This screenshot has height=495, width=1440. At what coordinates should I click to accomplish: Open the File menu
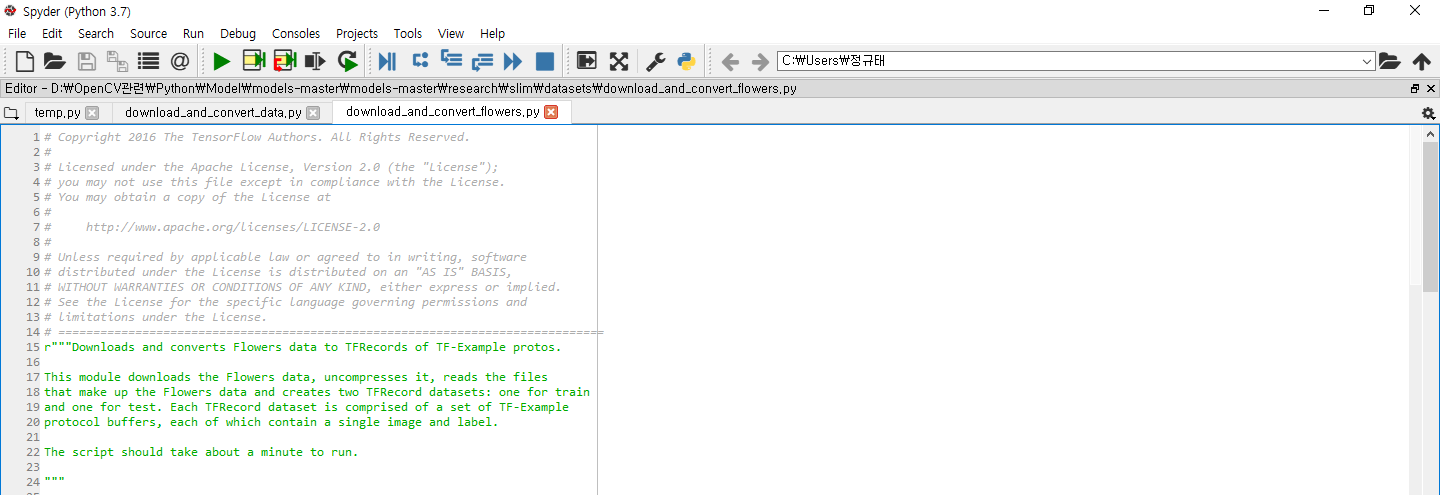click(x=17, y=33)
